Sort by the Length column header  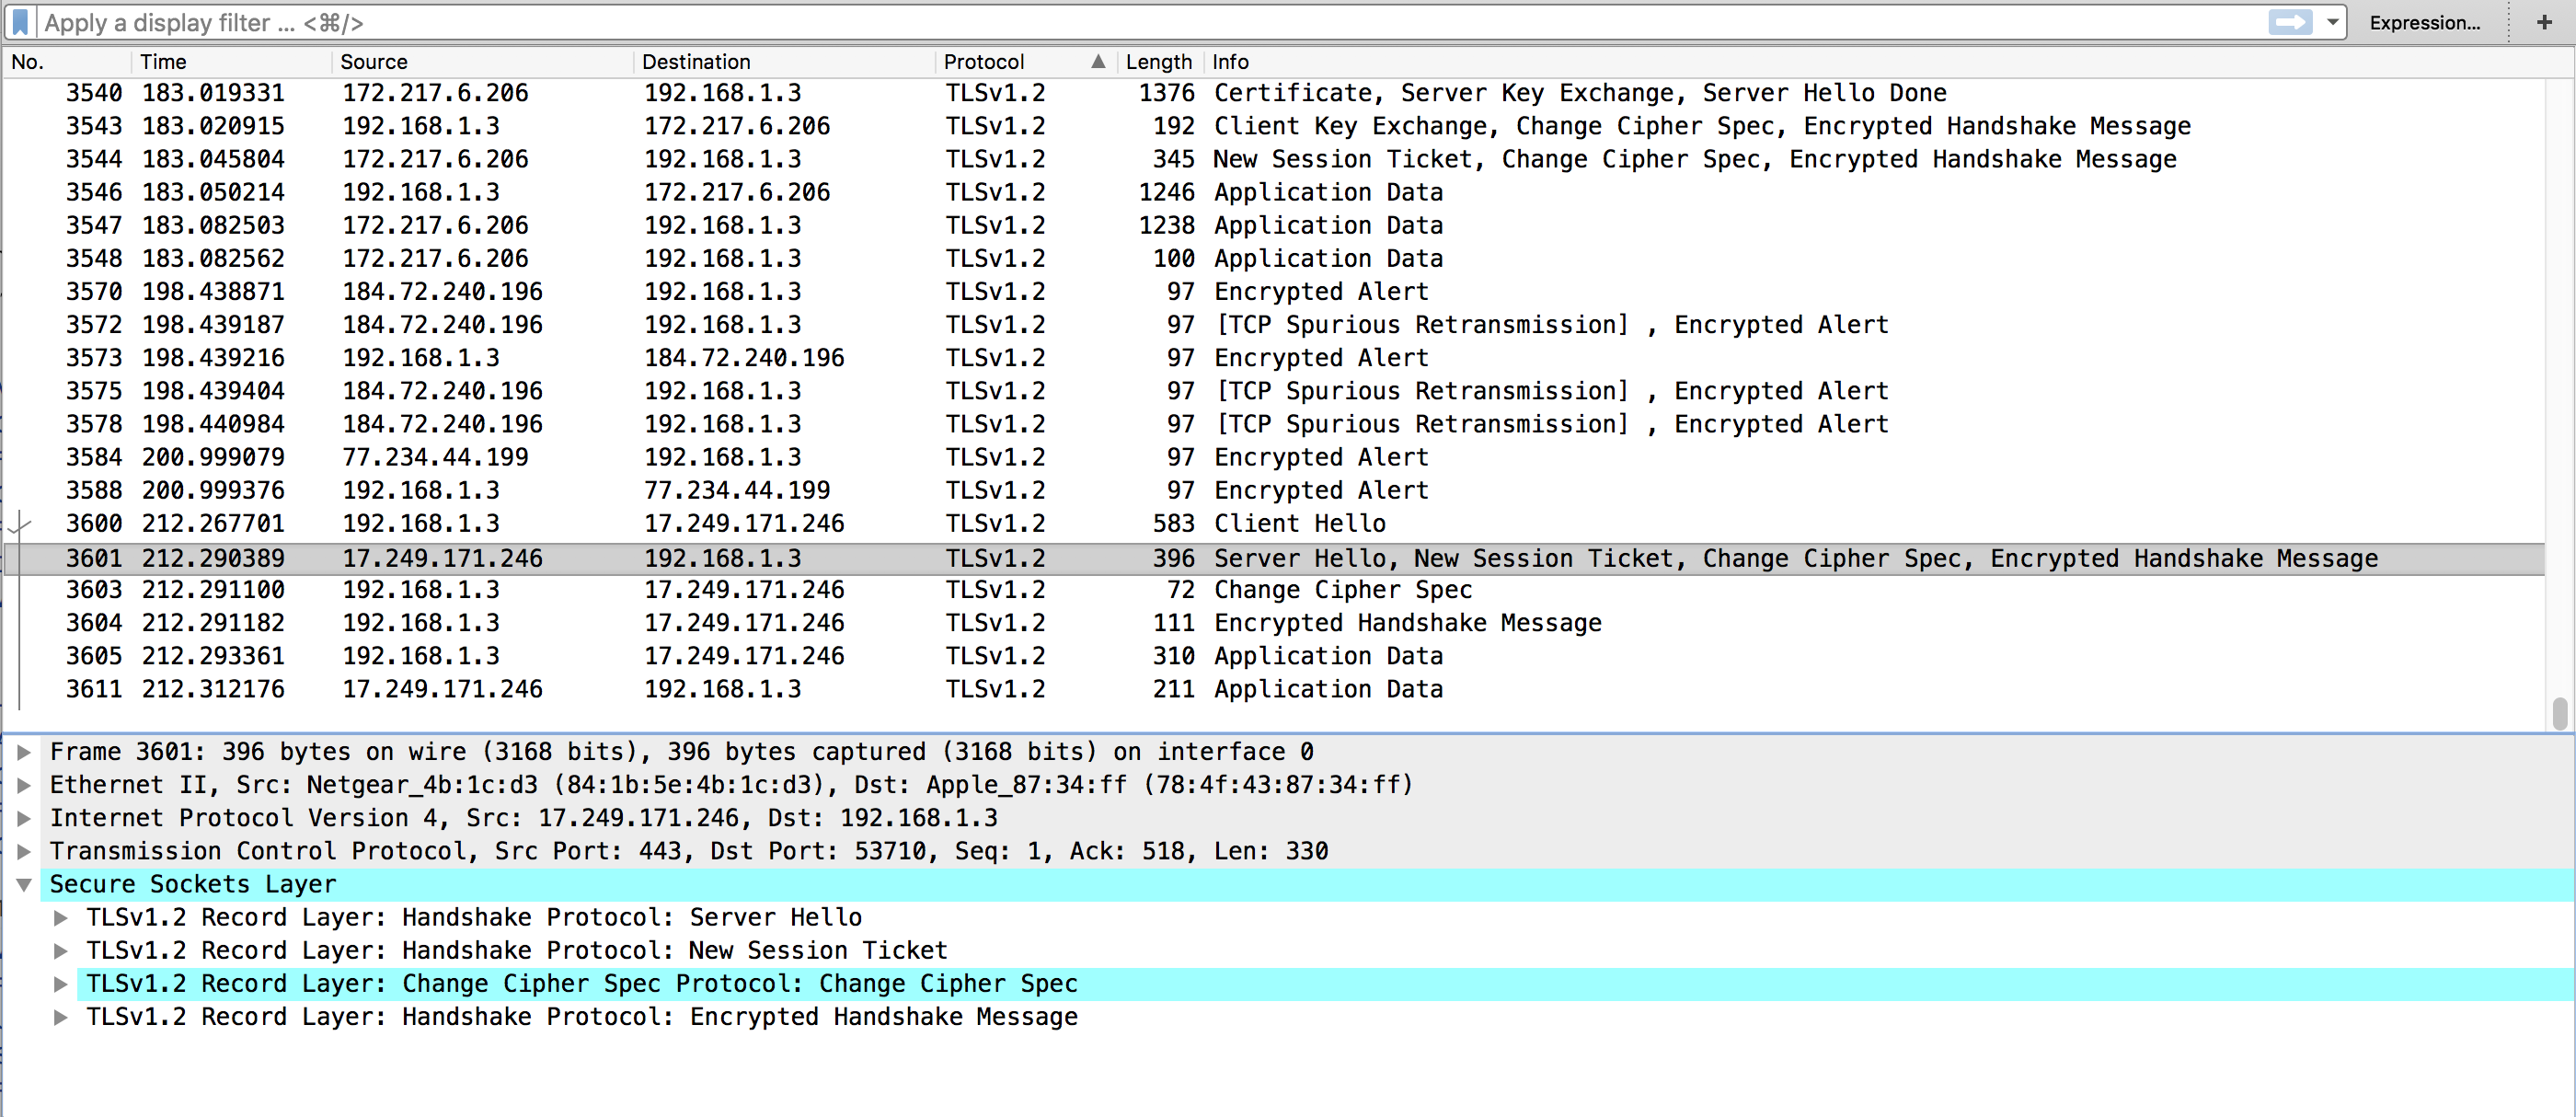(x=1157, y=62)
